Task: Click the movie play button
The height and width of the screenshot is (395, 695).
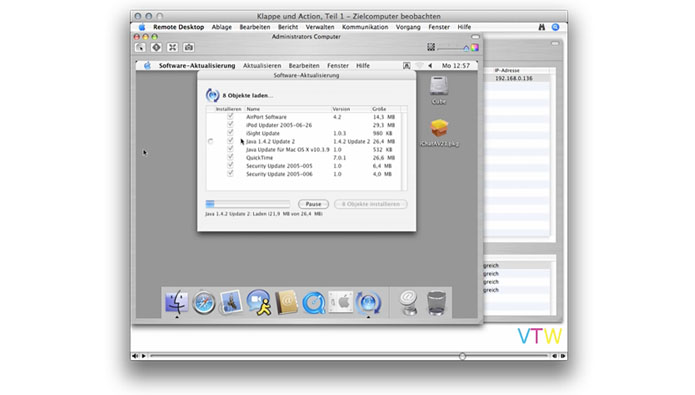Action: (144, 356)
